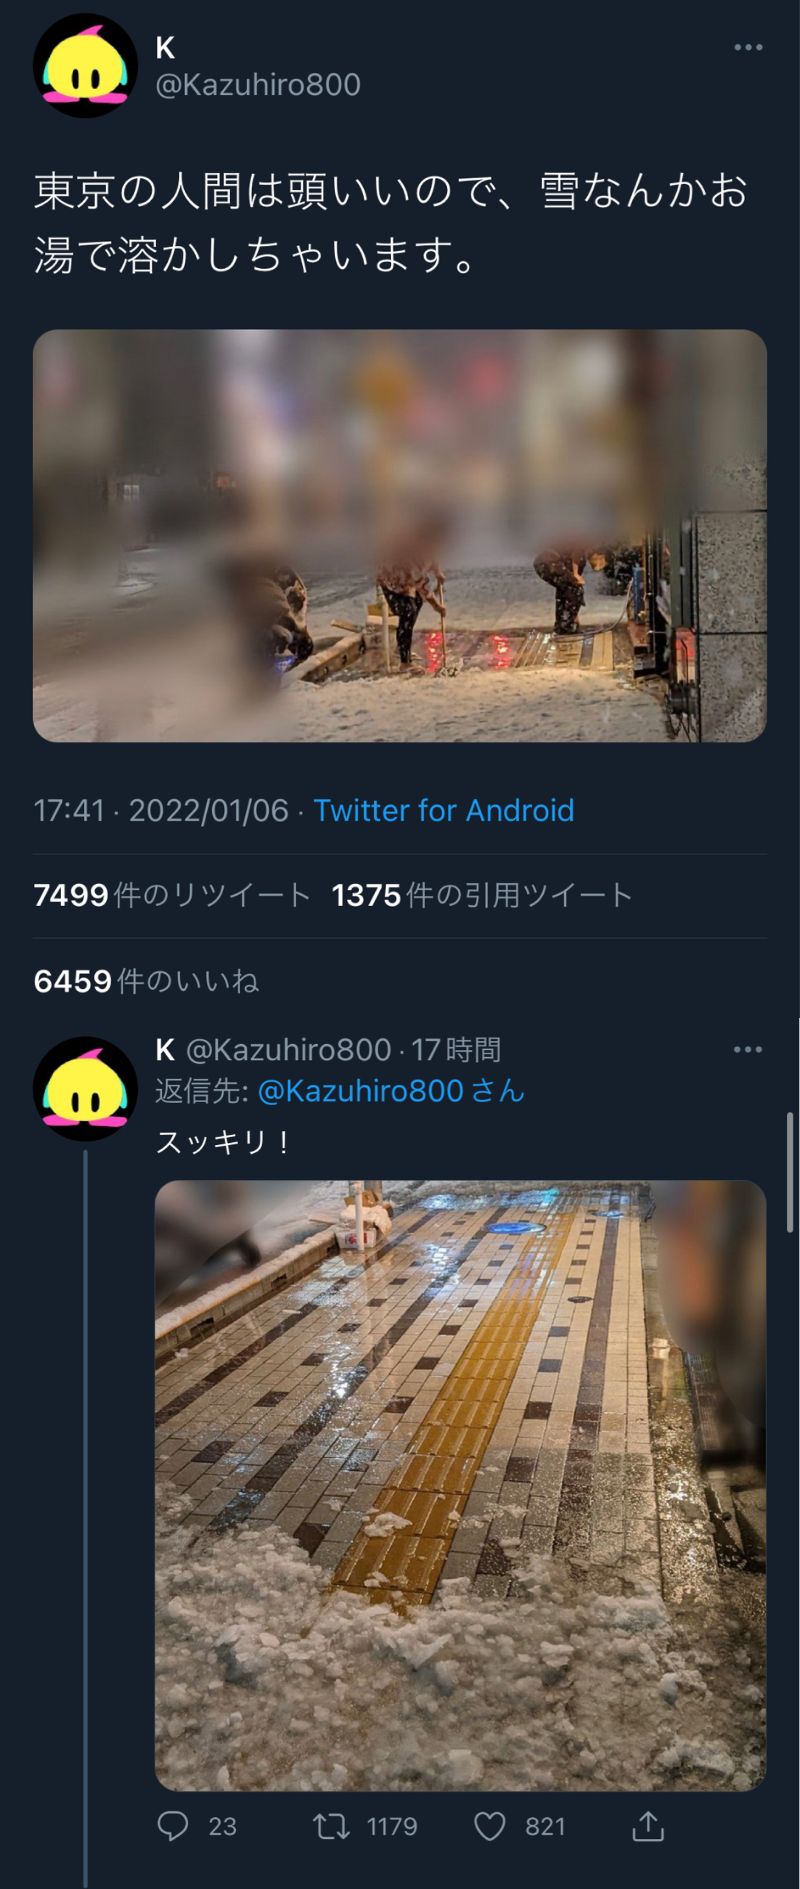Screen dimensions: 800x1889
Task: Open the cleared sidewalk tile photo
Action: click(460, 1485)
